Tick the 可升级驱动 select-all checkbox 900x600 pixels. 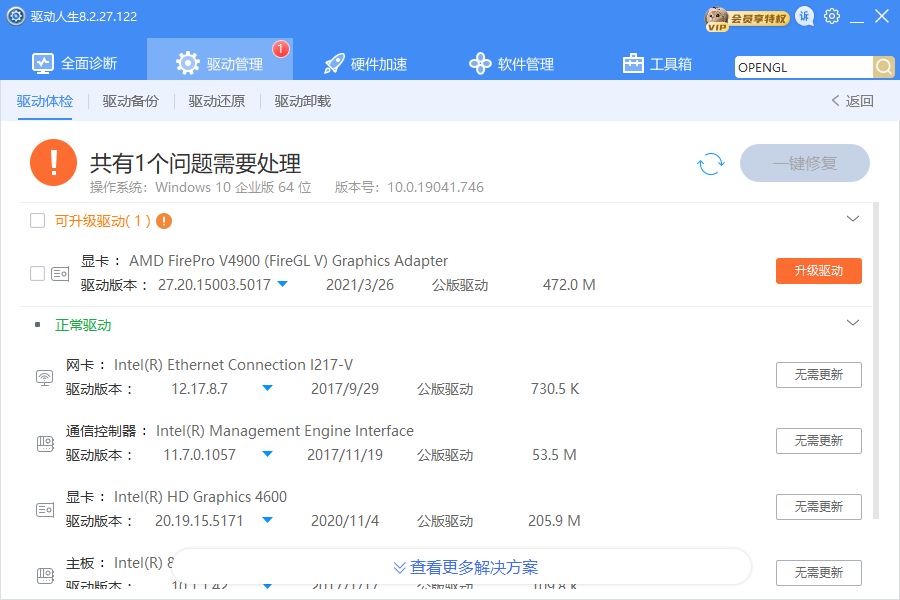click(x=37, y=220)
